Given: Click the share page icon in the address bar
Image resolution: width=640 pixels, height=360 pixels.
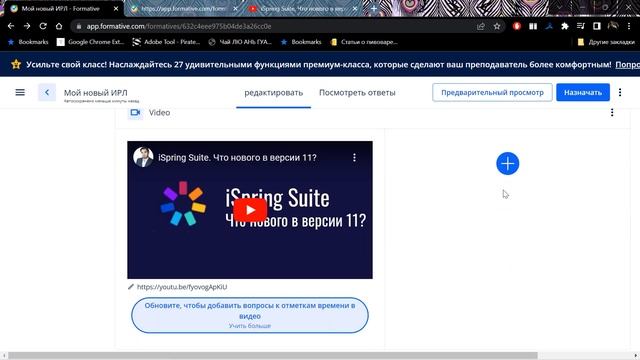Looking at the screenshot, I should click(x=481, y=26).
